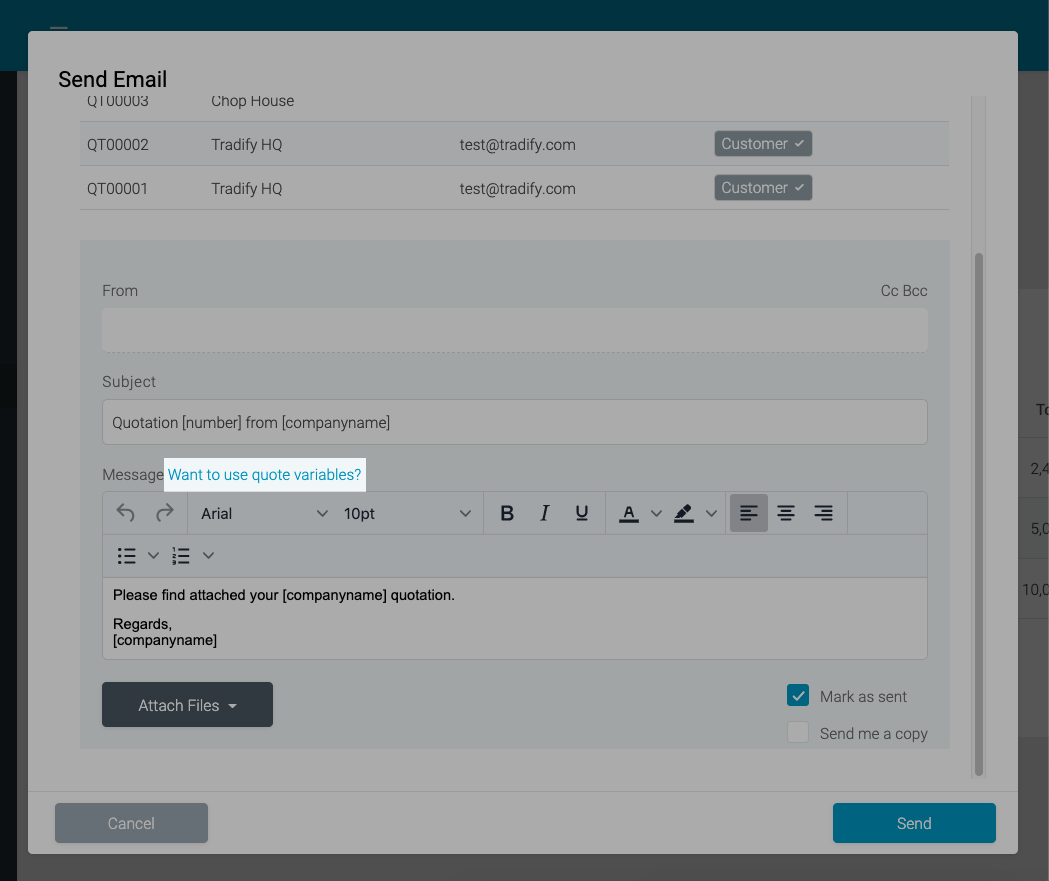This screenshot has height=881, width=1049.
Task: Toggle underline formatting
Action: pos(582,513)
